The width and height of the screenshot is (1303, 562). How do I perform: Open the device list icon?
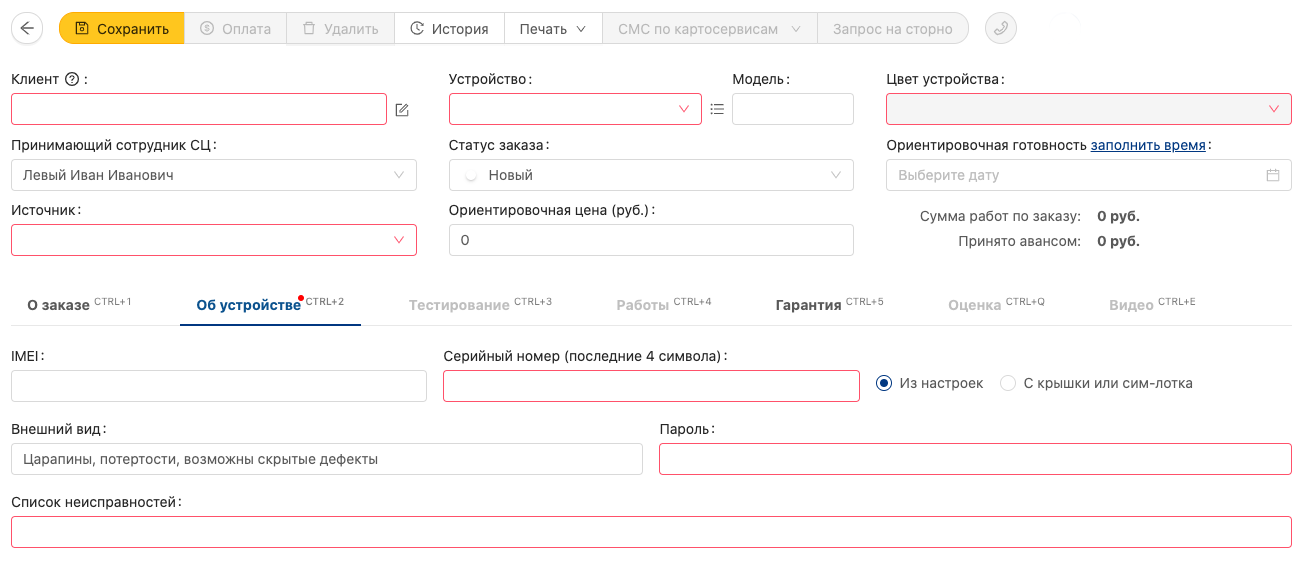[x=717, y=109]
